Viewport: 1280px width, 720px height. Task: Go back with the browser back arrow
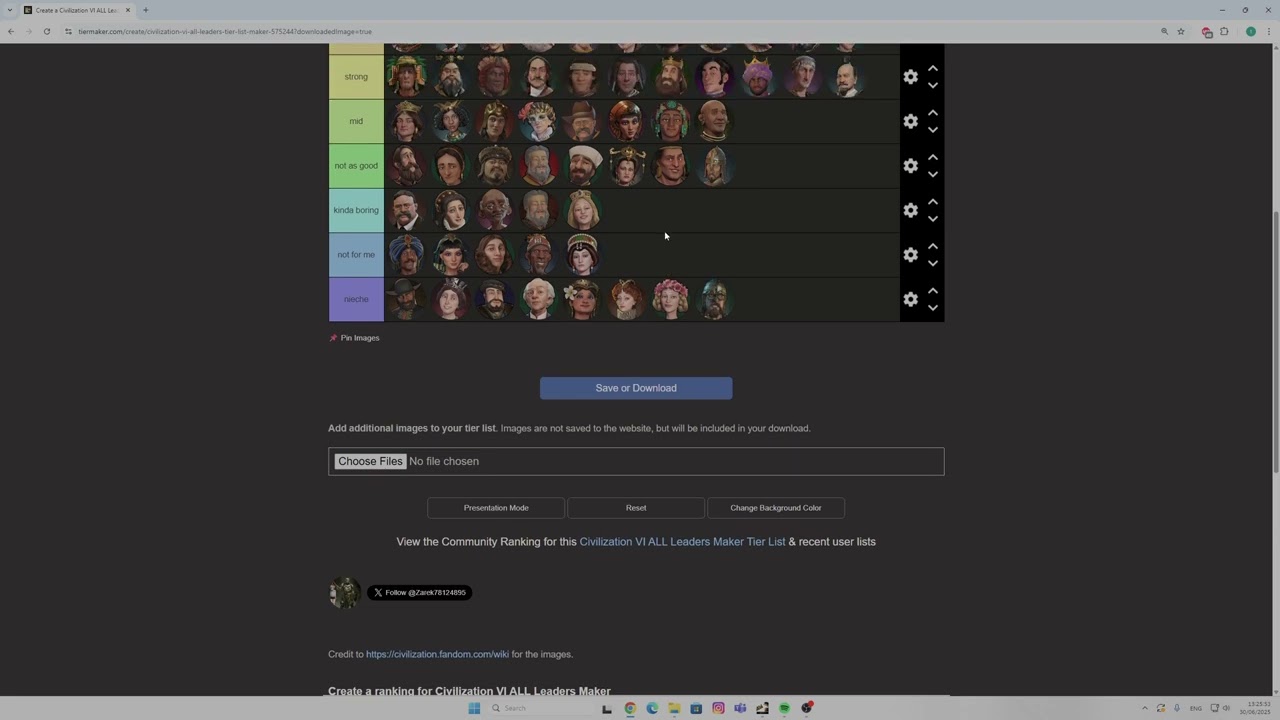click(11, 32)
